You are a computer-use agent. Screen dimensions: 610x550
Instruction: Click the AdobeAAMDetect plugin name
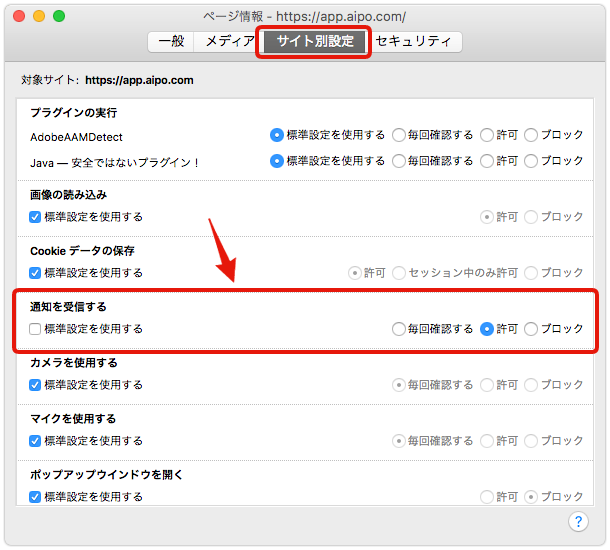(x=76, y=137)
